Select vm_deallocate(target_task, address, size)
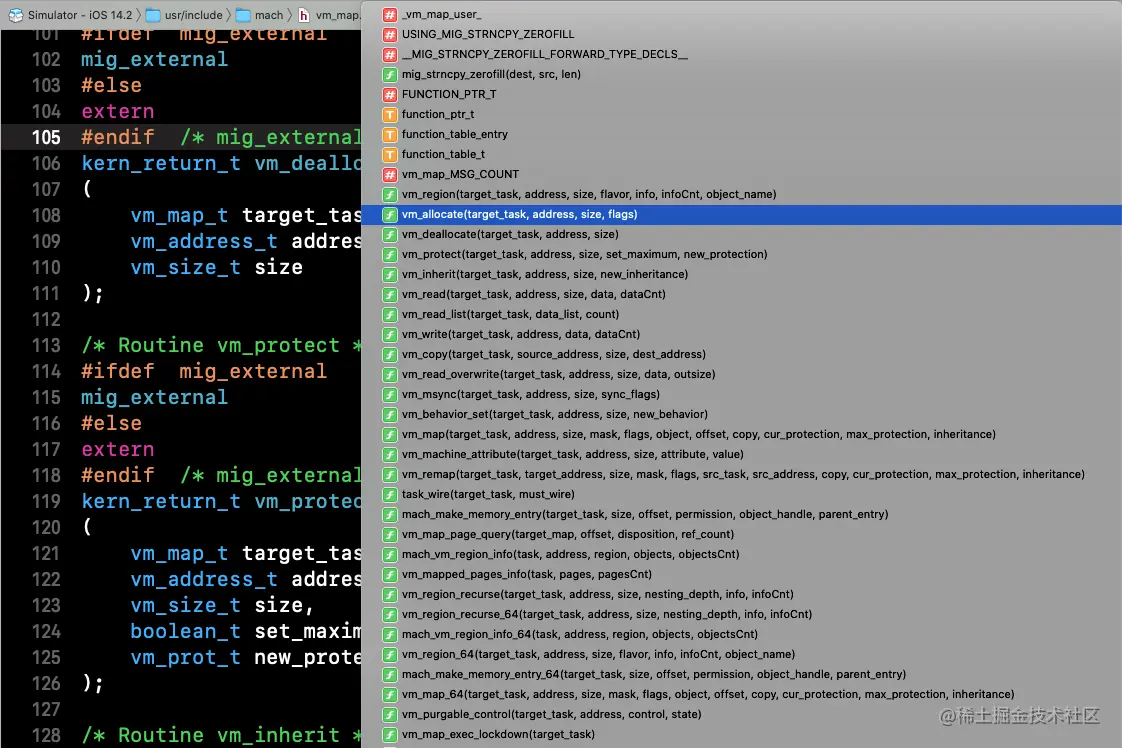Image resolution: width=1122 pixels, height=748 pixels. (510, 235)
